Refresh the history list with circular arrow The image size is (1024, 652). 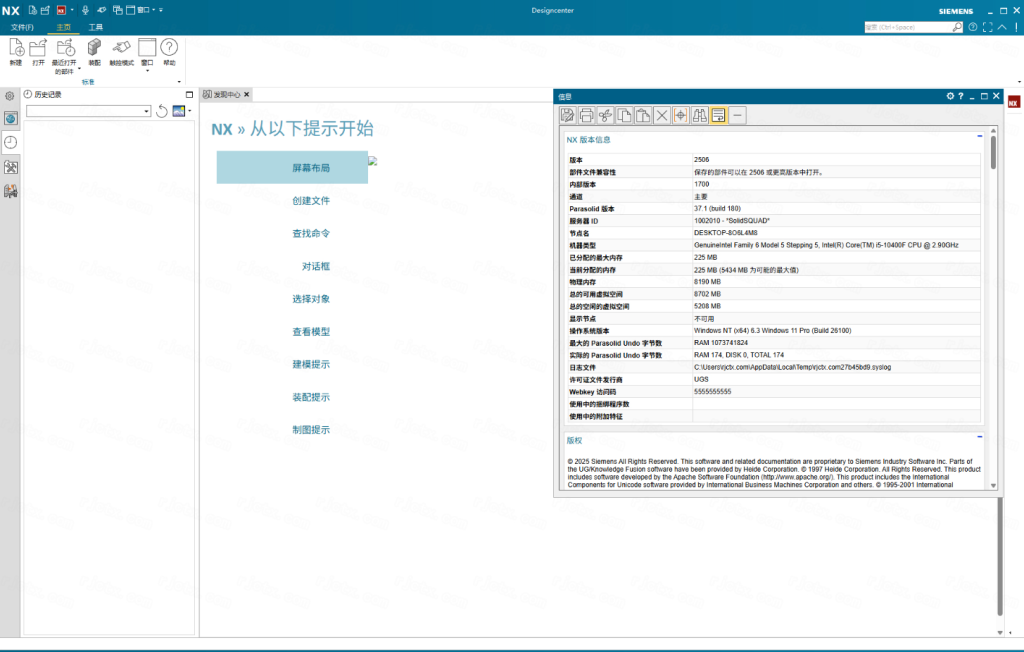162,111
